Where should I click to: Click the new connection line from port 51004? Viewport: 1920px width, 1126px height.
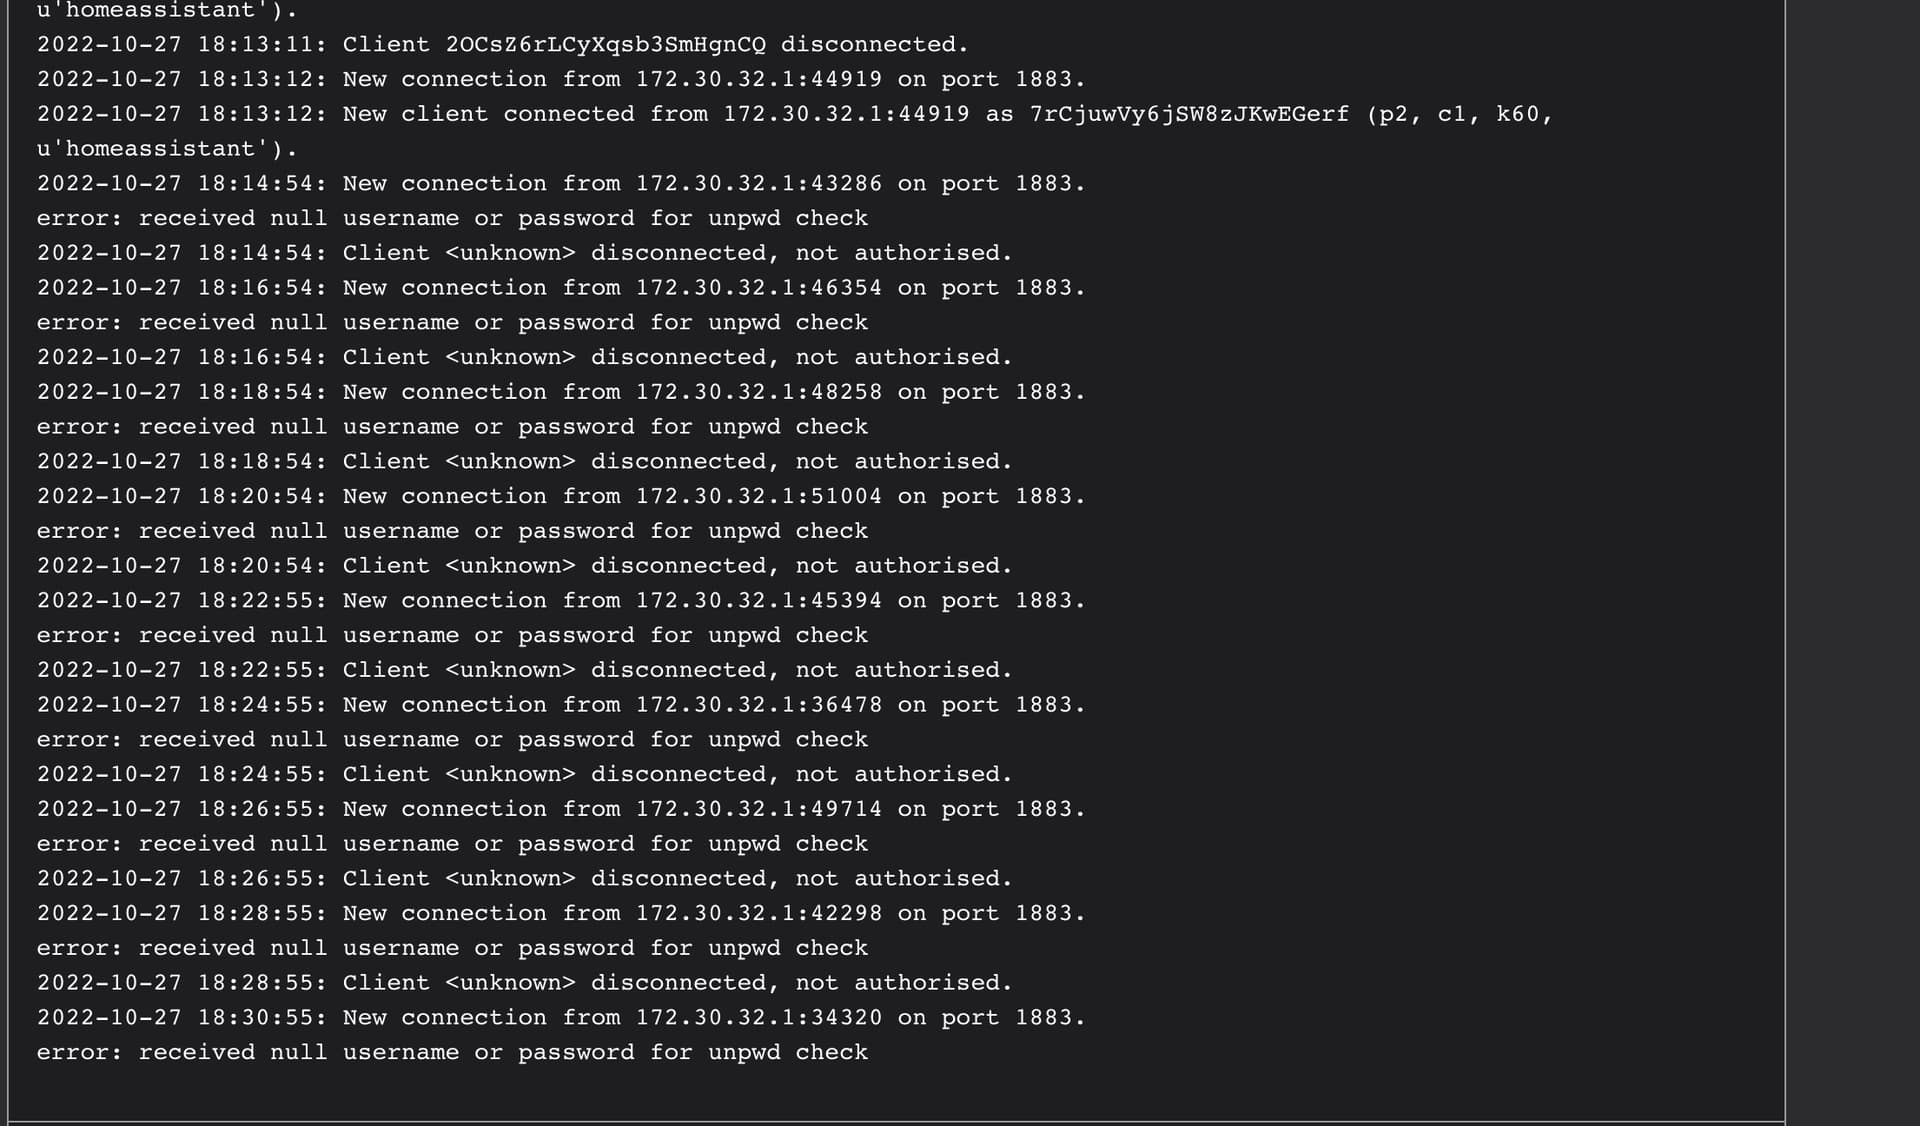(x=561, y=497)
